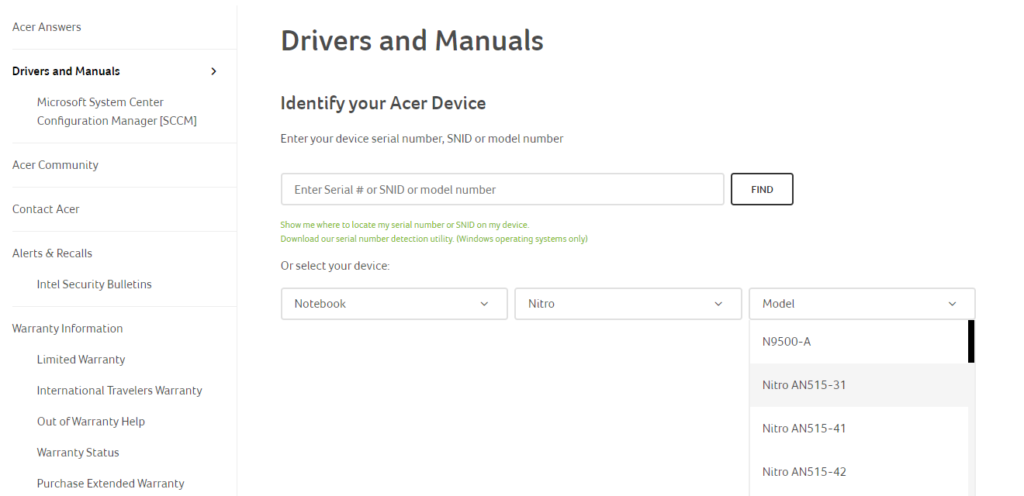The width and height of the screenshot is (1024, 496).
Task: Go to Acer Answers in sidebar
Action: [x=47, y=27]
